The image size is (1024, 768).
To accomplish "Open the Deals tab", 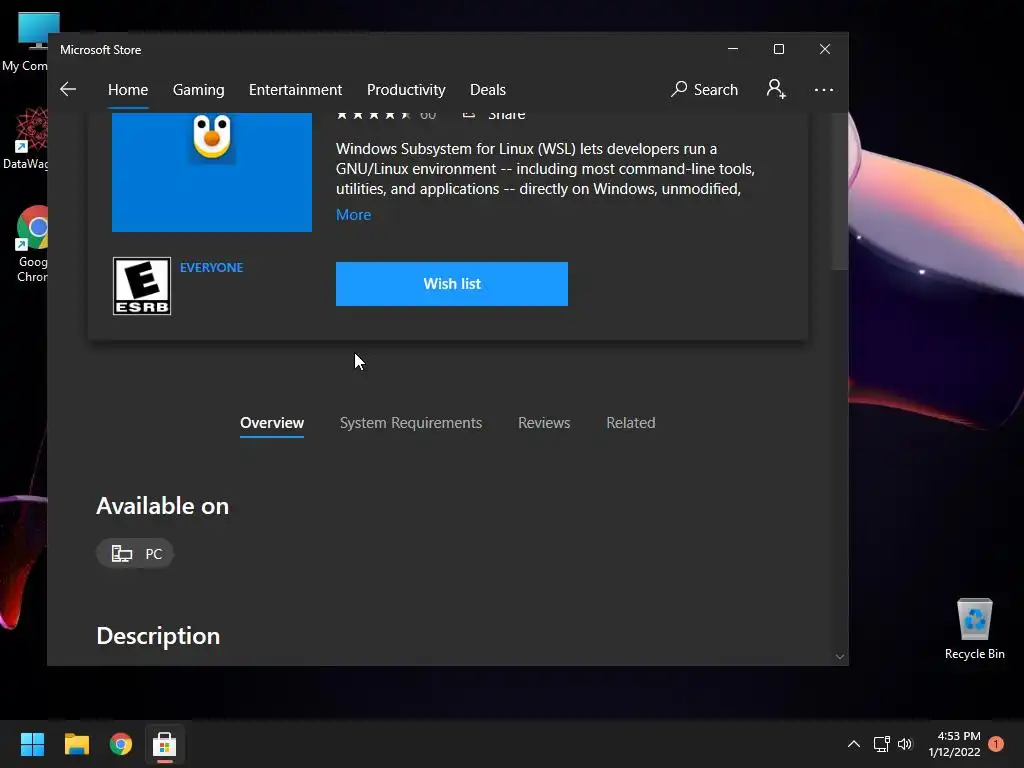I will [x=488, y=89].
